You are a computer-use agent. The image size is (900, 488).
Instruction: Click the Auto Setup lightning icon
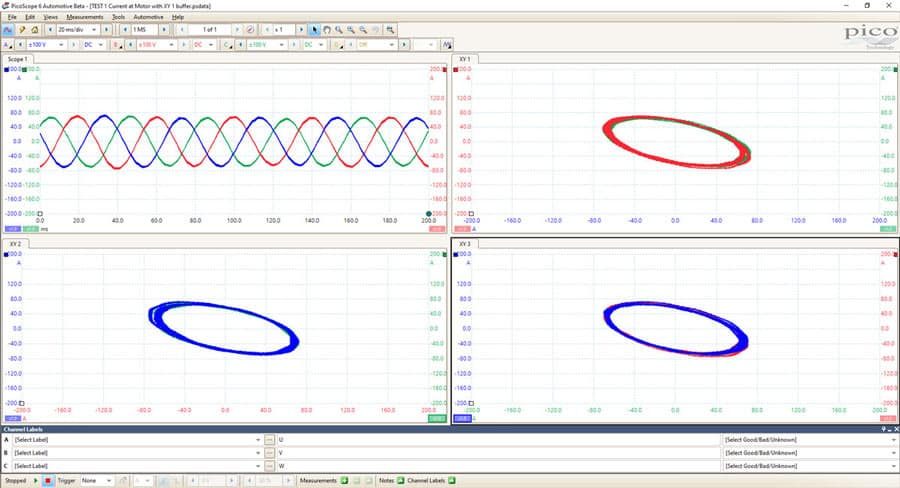click(x=22, y=29)
